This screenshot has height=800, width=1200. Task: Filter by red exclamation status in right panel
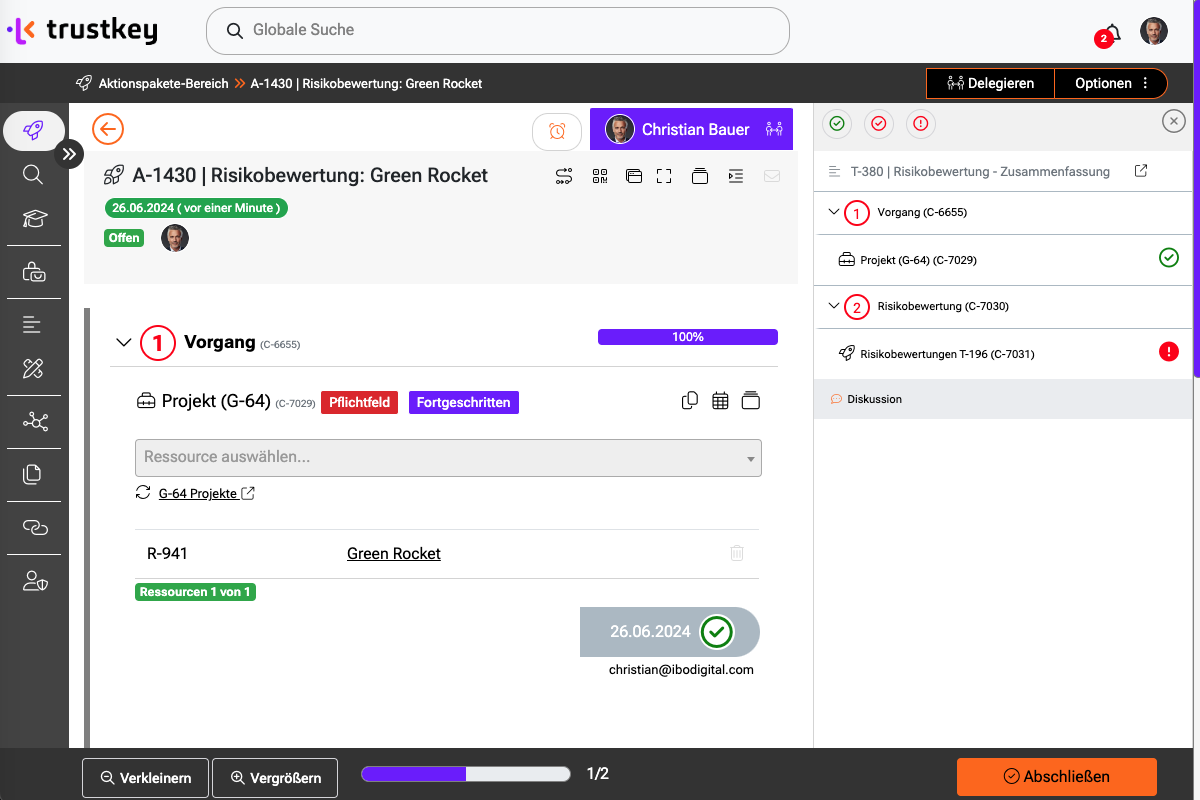click(921, 123)
